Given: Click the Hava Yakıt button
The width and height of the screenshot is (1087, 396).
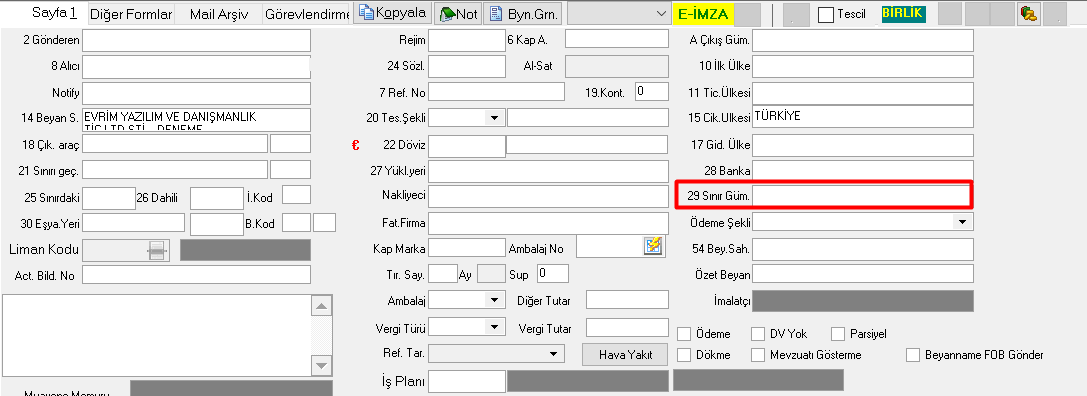Looking at the screenshot, I should click(x=625, y=354).
